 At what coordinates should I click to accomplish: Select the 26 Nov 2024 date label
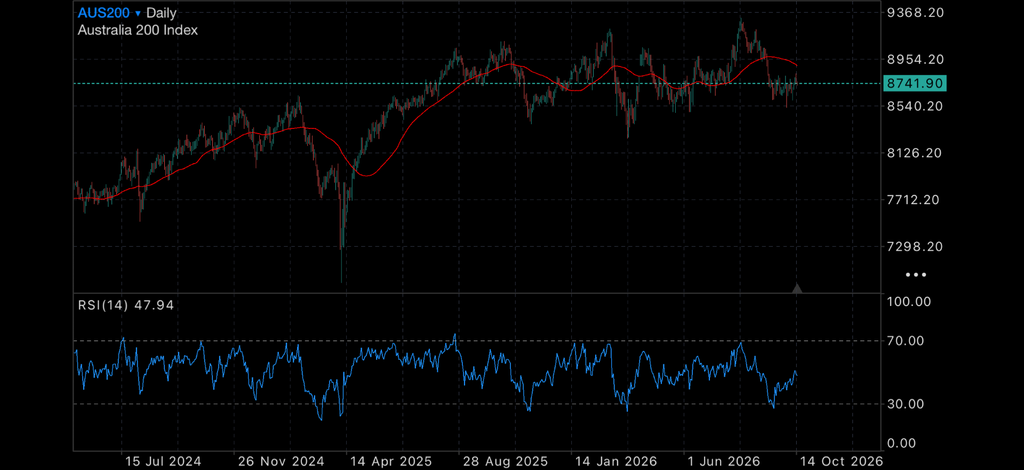[280, 462]
